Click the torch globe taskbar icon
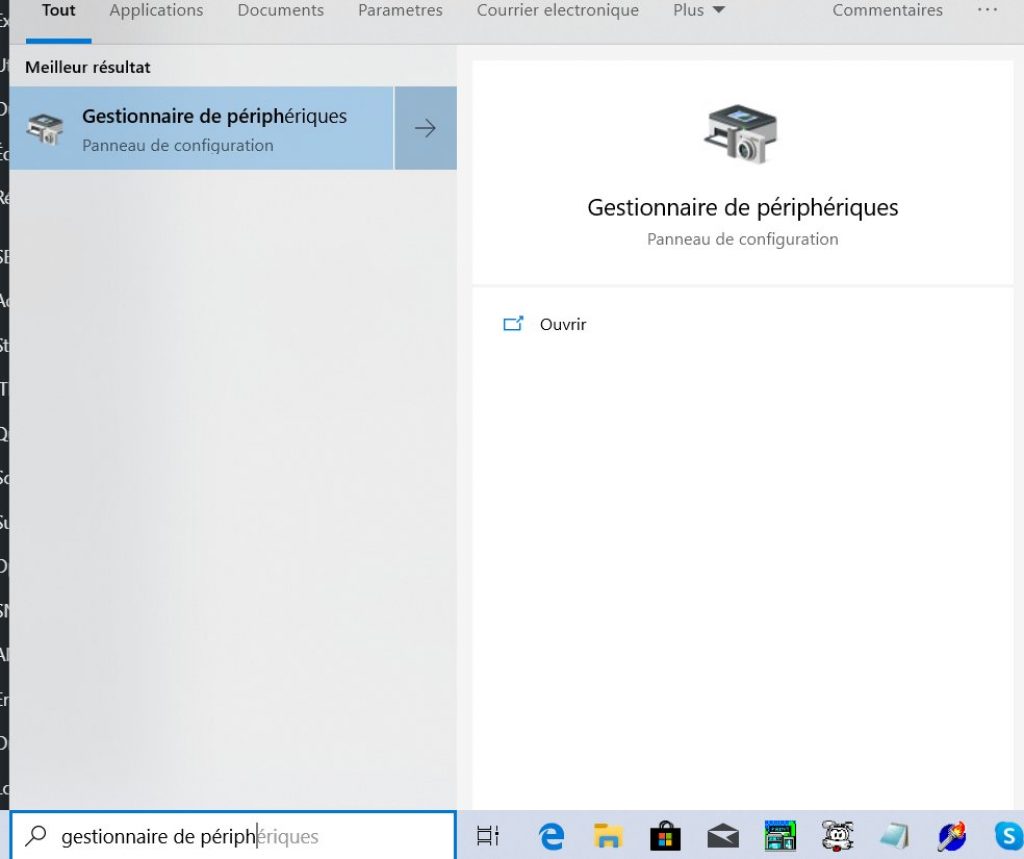1024x859 pixels. pos(951,836)
